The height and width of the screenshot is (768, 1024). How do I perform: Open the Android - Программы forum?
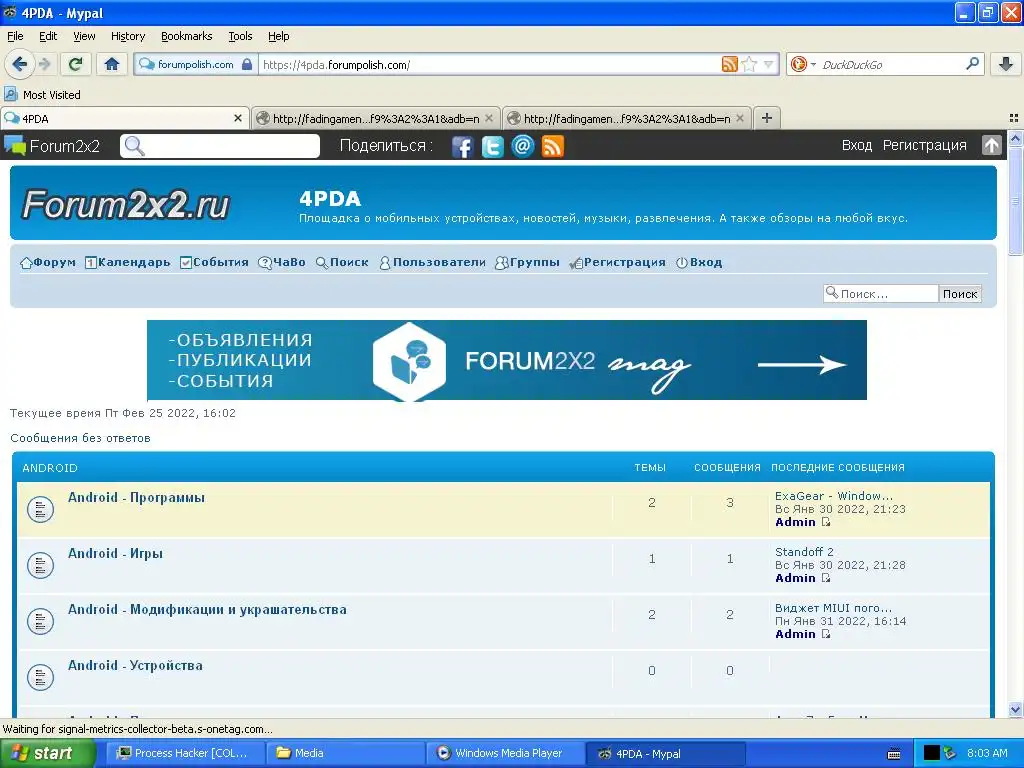coord(136,498)
